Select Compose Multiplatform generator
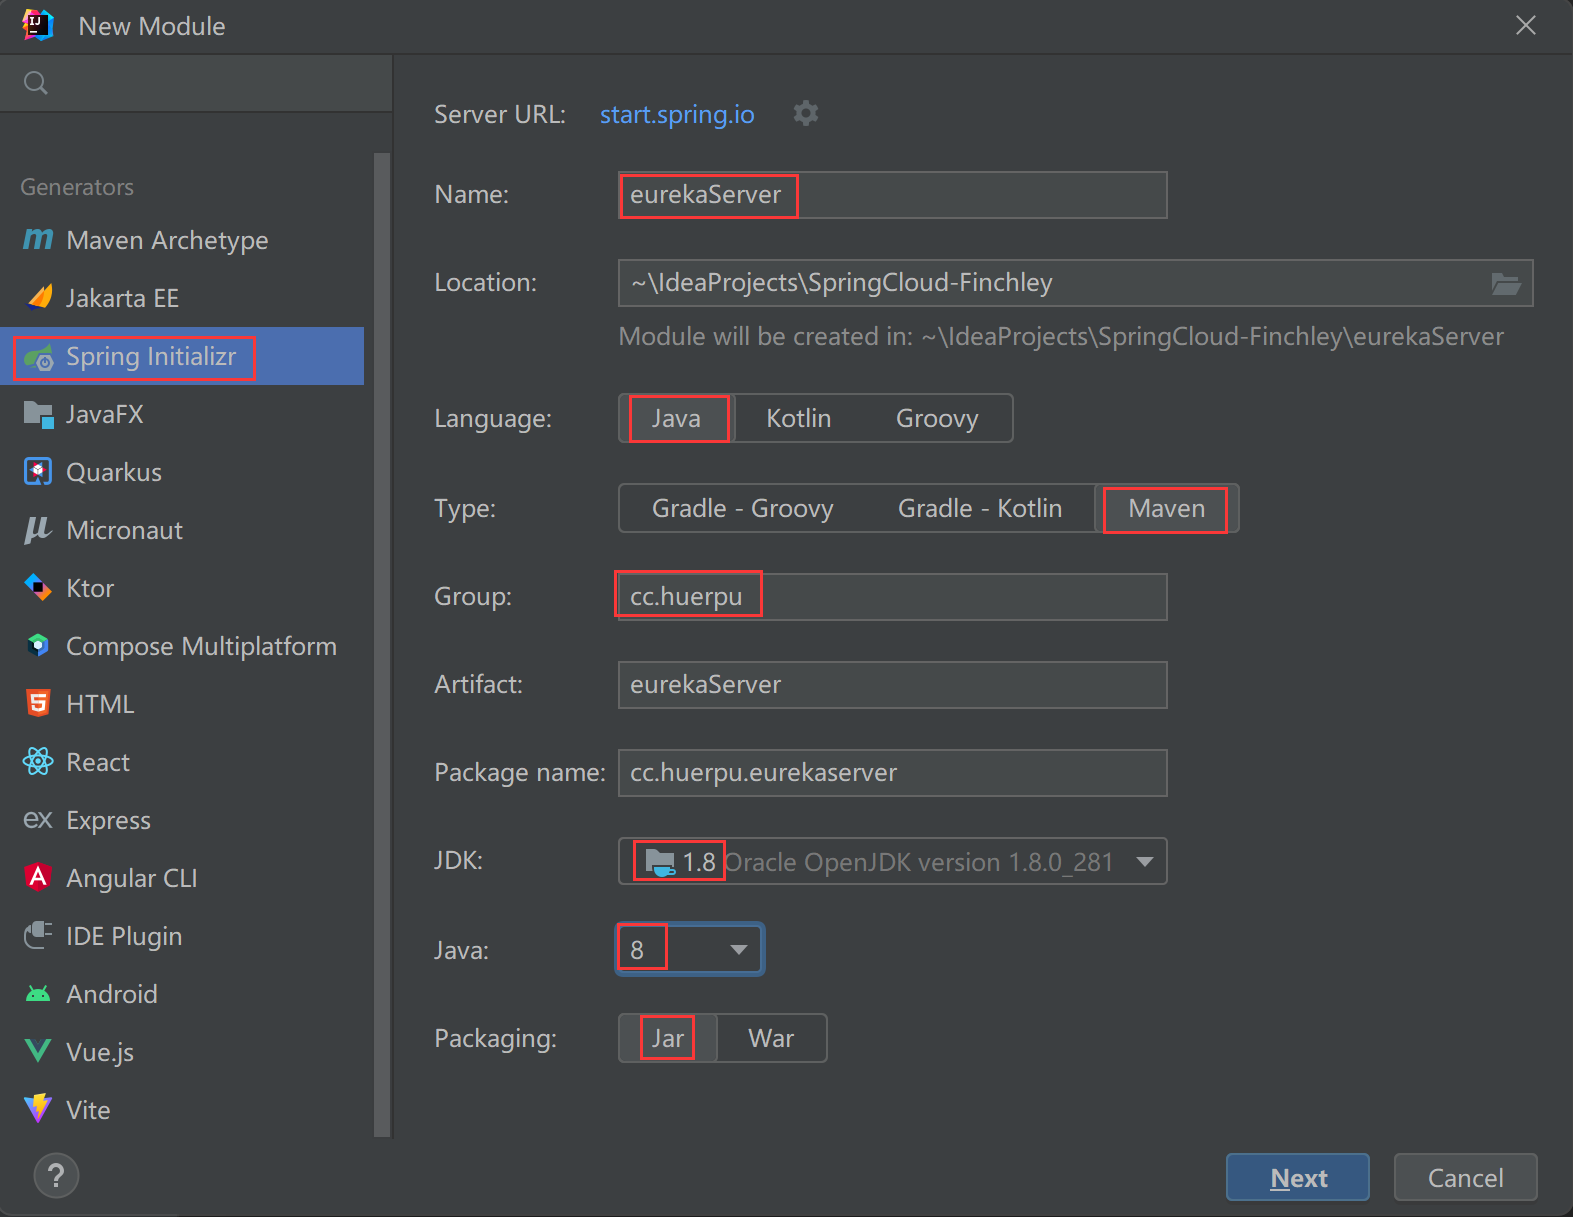The image size is (1573, 1217). pos(182,646)
